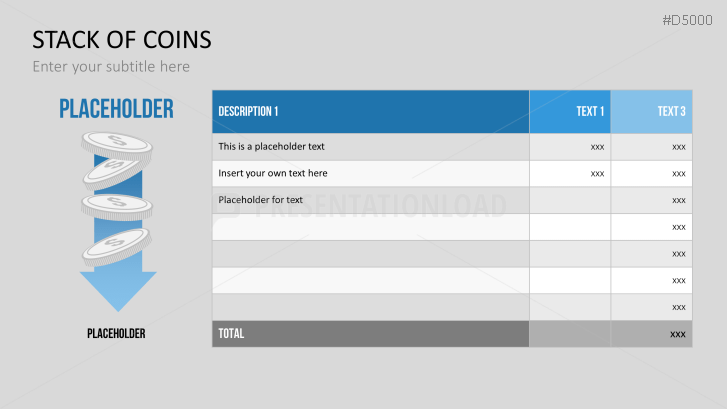The image size is (727, 409).
Task: Click the TOTAL row label
Action: click(x=231, y=333)
